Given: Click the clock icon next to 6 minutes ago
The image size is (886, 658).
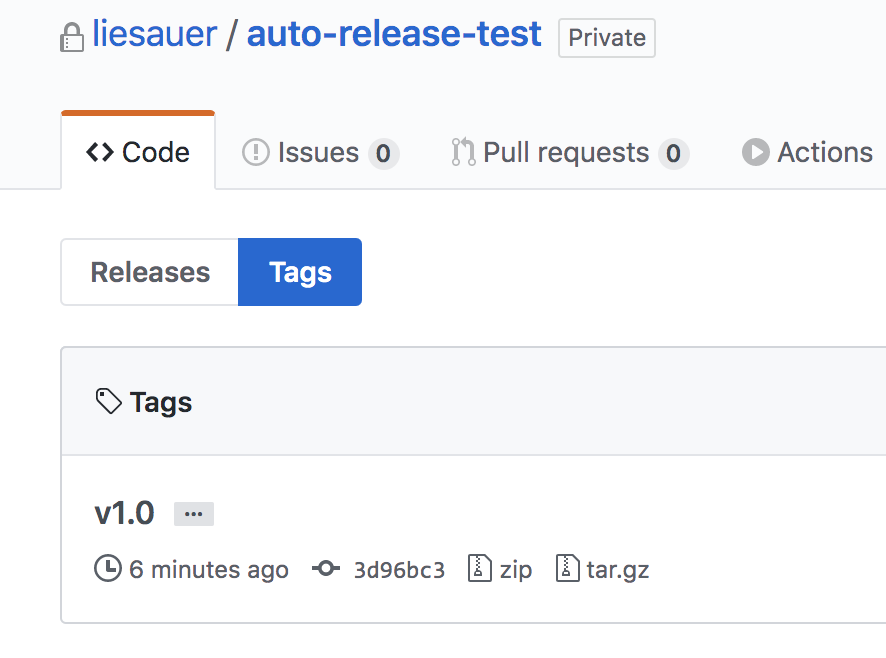Looking at the screenshot, I should [108, 568].
